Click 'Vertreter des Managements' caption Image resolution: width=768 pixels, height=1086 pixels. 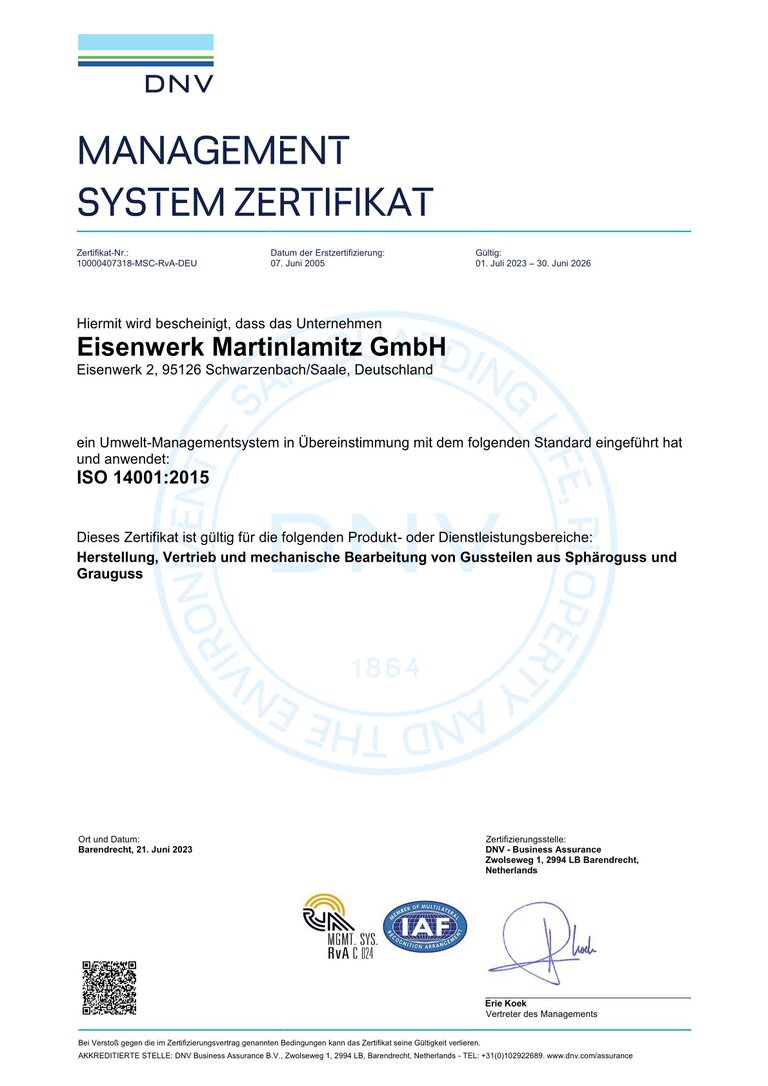tap(541, 1014)
